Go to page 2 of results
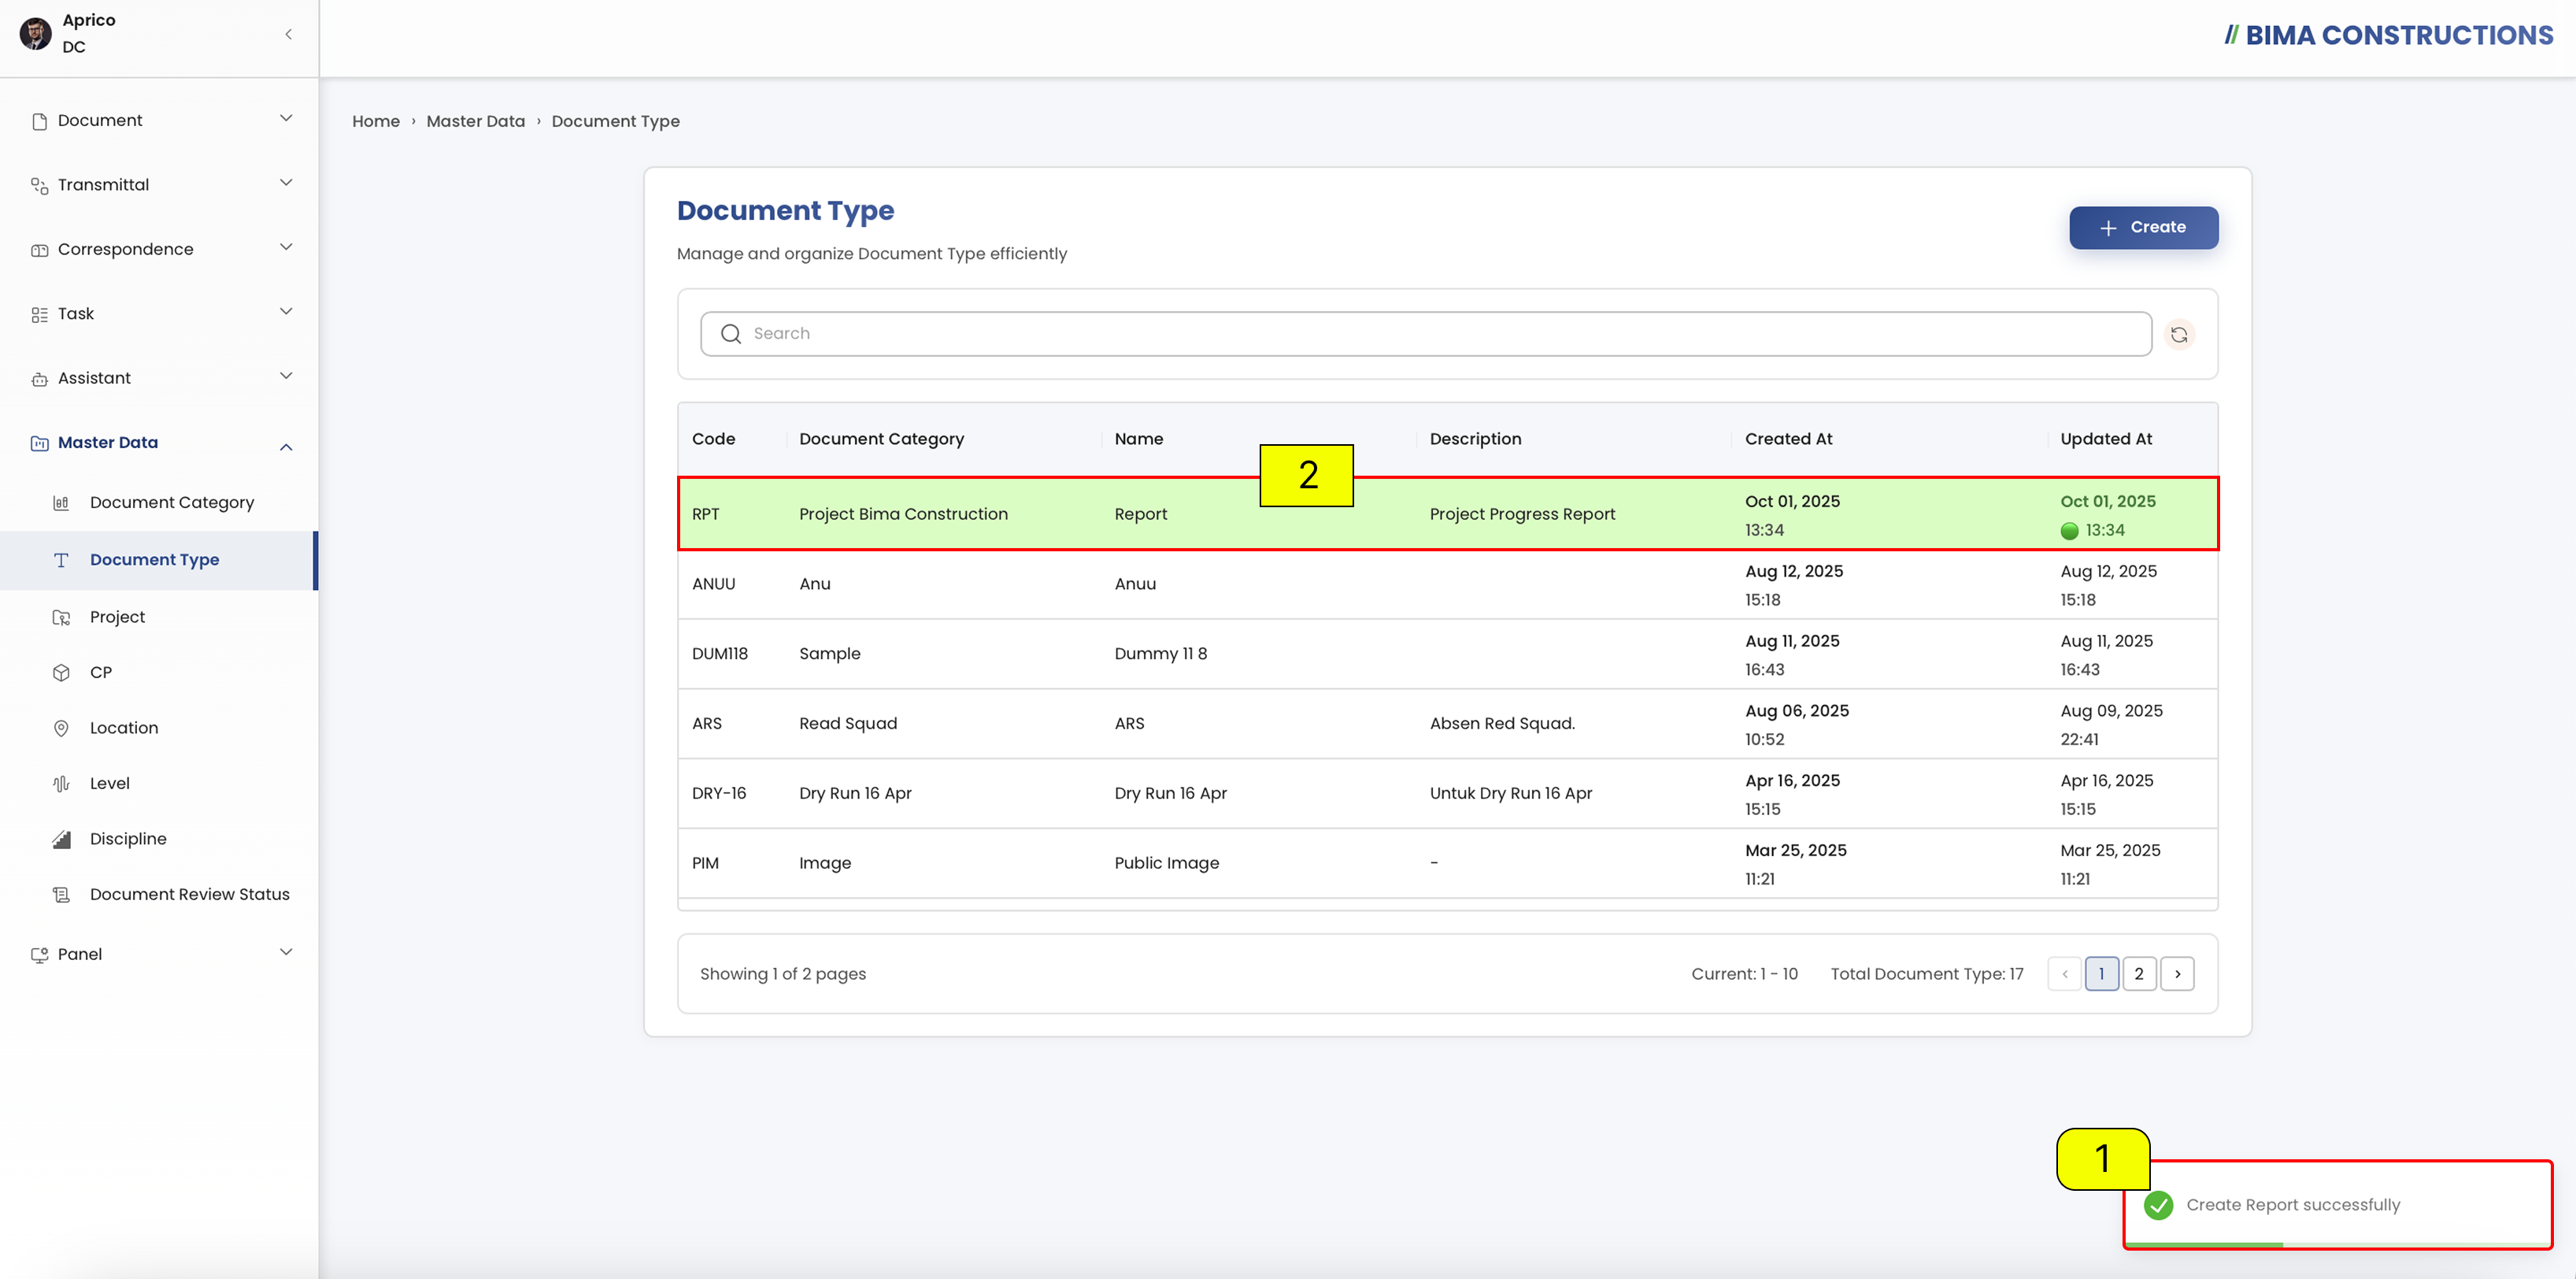The height and width of the screenshot is (1279, 2576). [2138, 974]
